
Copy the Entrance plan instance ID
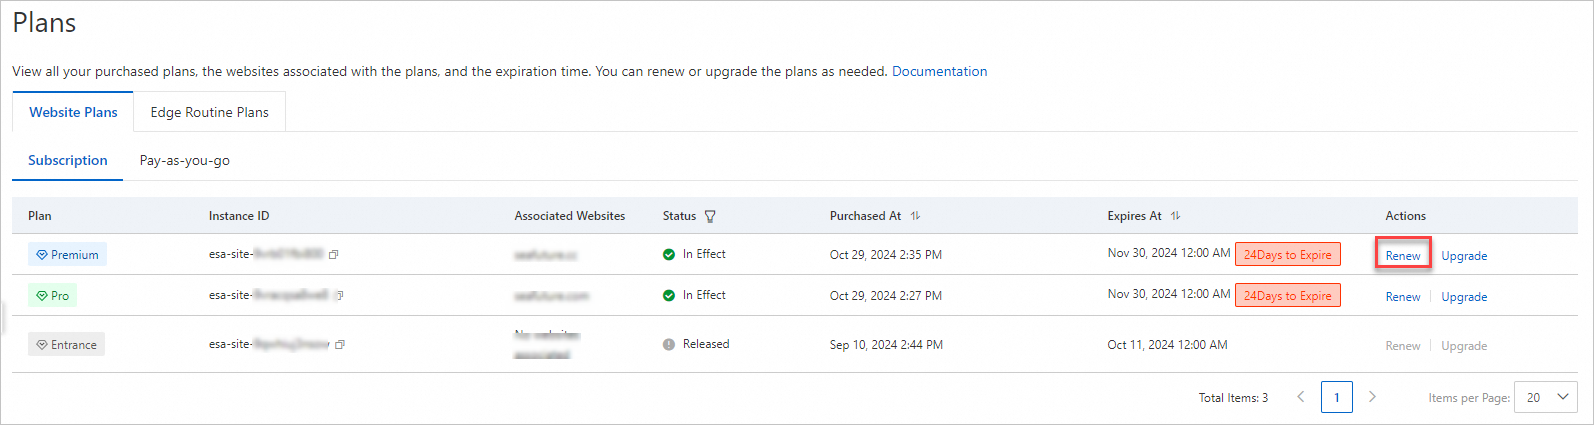tap(340, 345)
